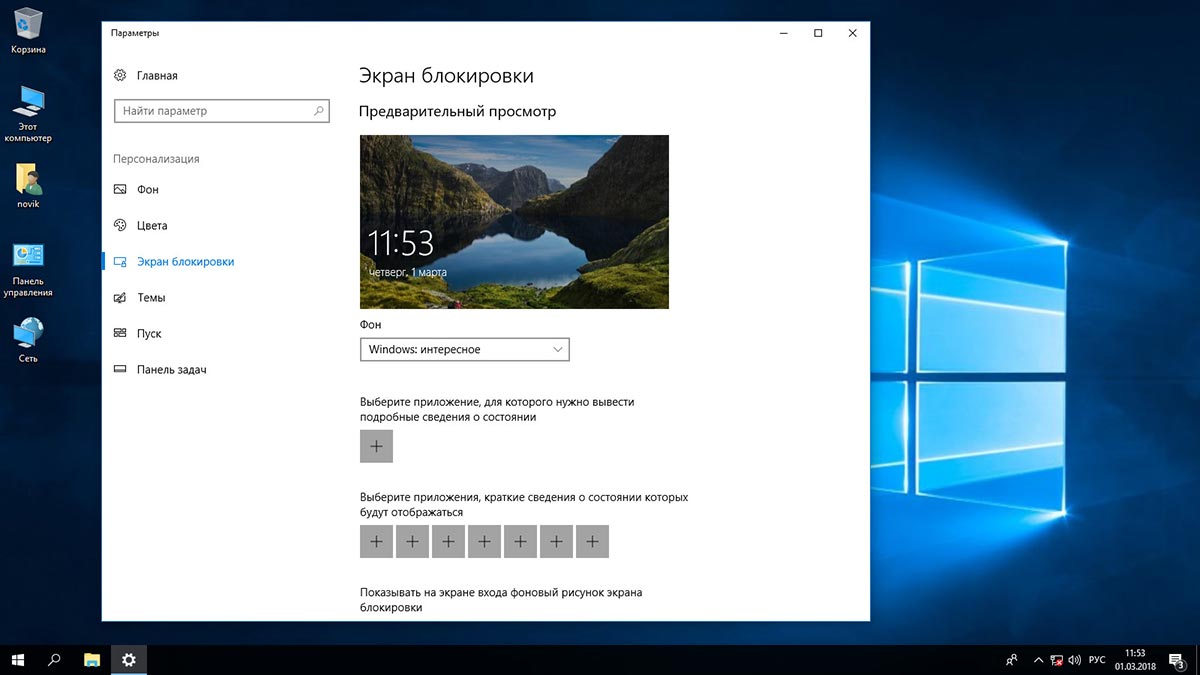Select Экран блокировки in the sidebar
This screenshot has height=675, width=1200.
point(185,261)
